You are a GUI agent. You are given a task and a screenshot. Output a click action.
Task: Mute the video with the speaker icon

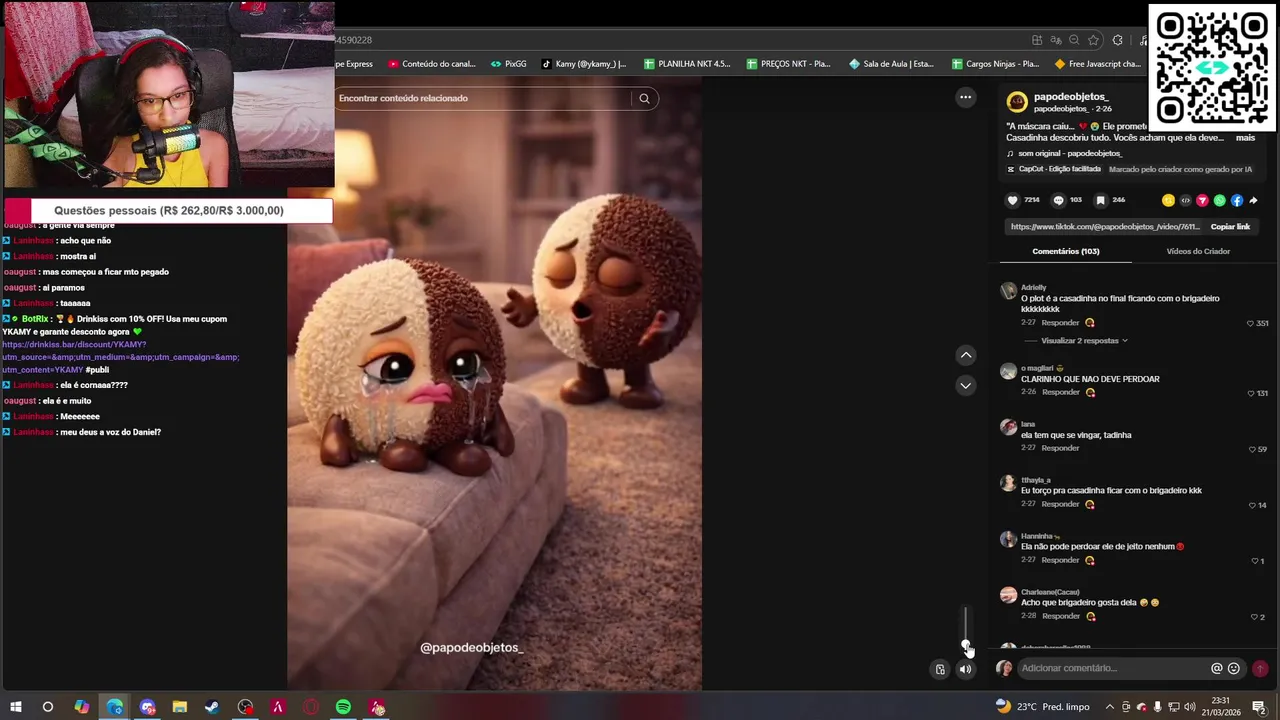(965, 669)
